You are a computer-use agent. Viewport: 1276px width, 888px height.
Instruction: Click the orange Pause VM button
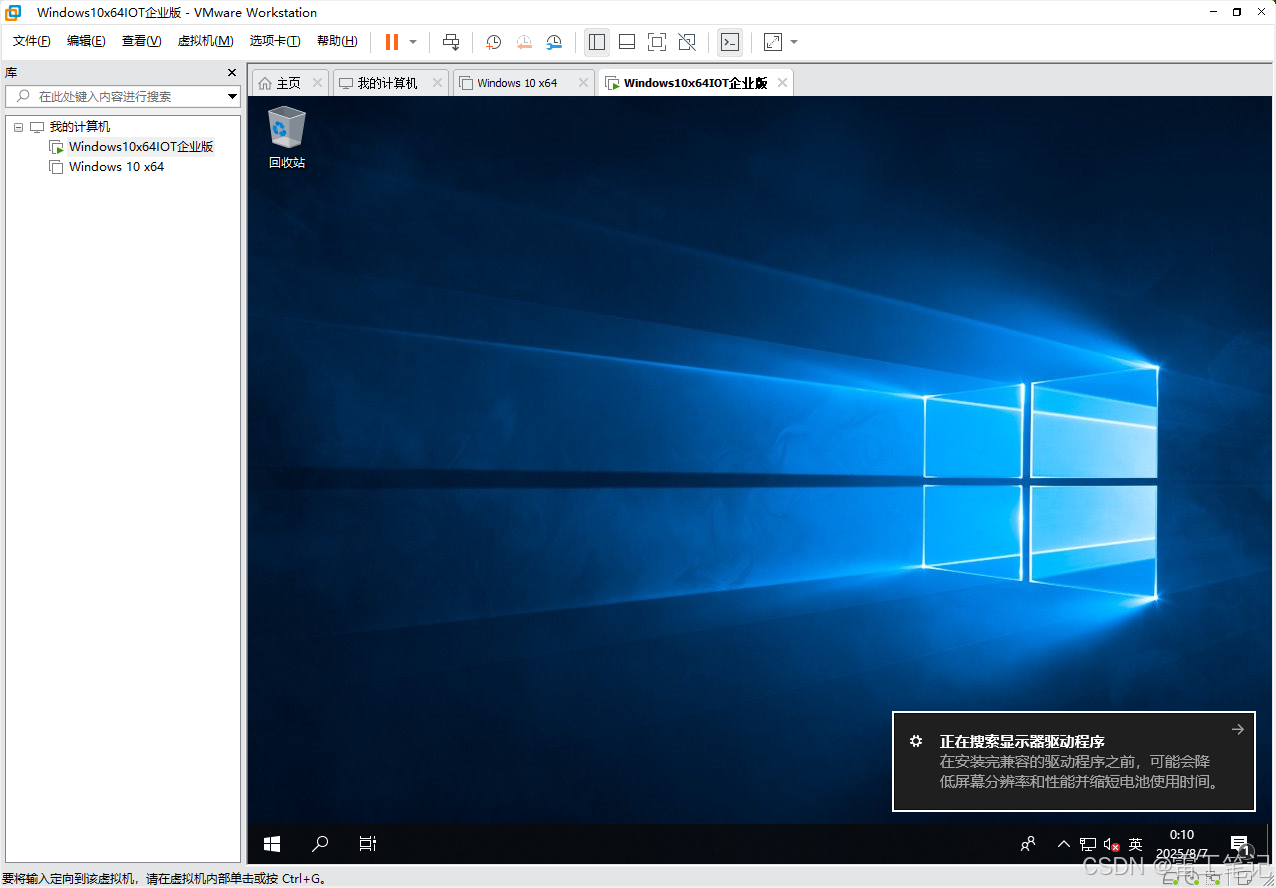391,42
